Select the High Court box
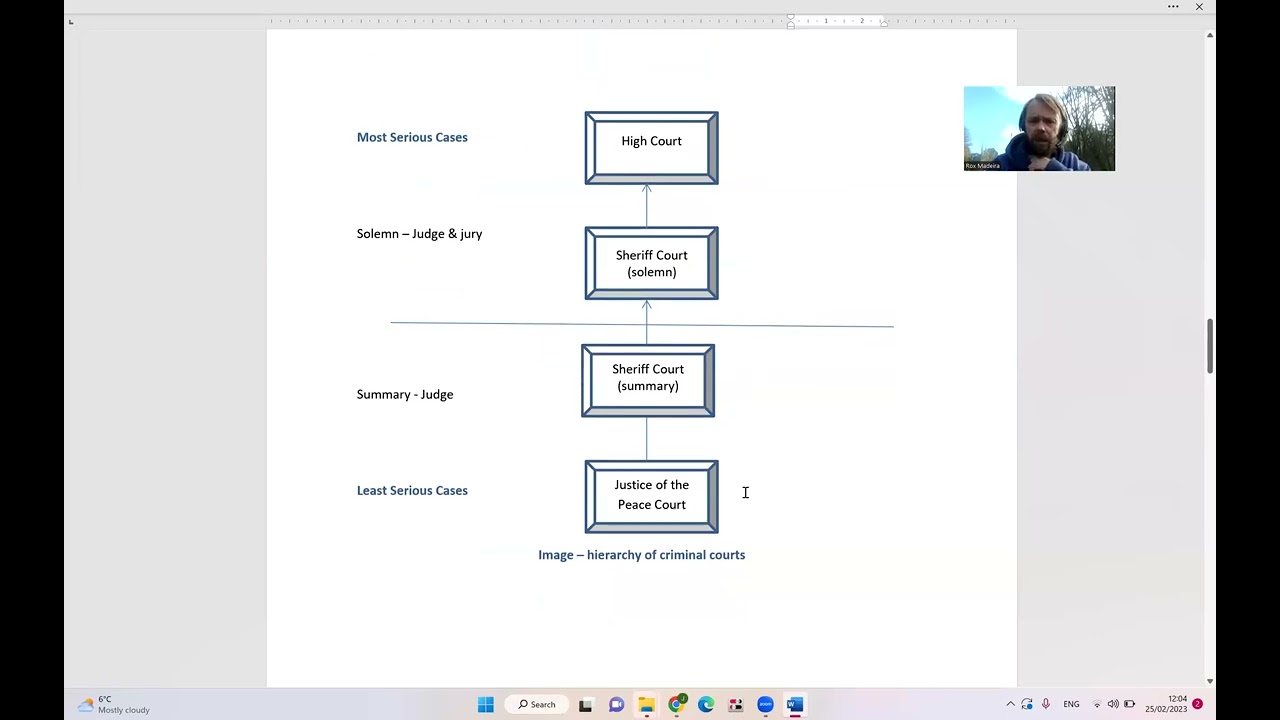This screenshot has height=720, width=1280. point(651,148)
